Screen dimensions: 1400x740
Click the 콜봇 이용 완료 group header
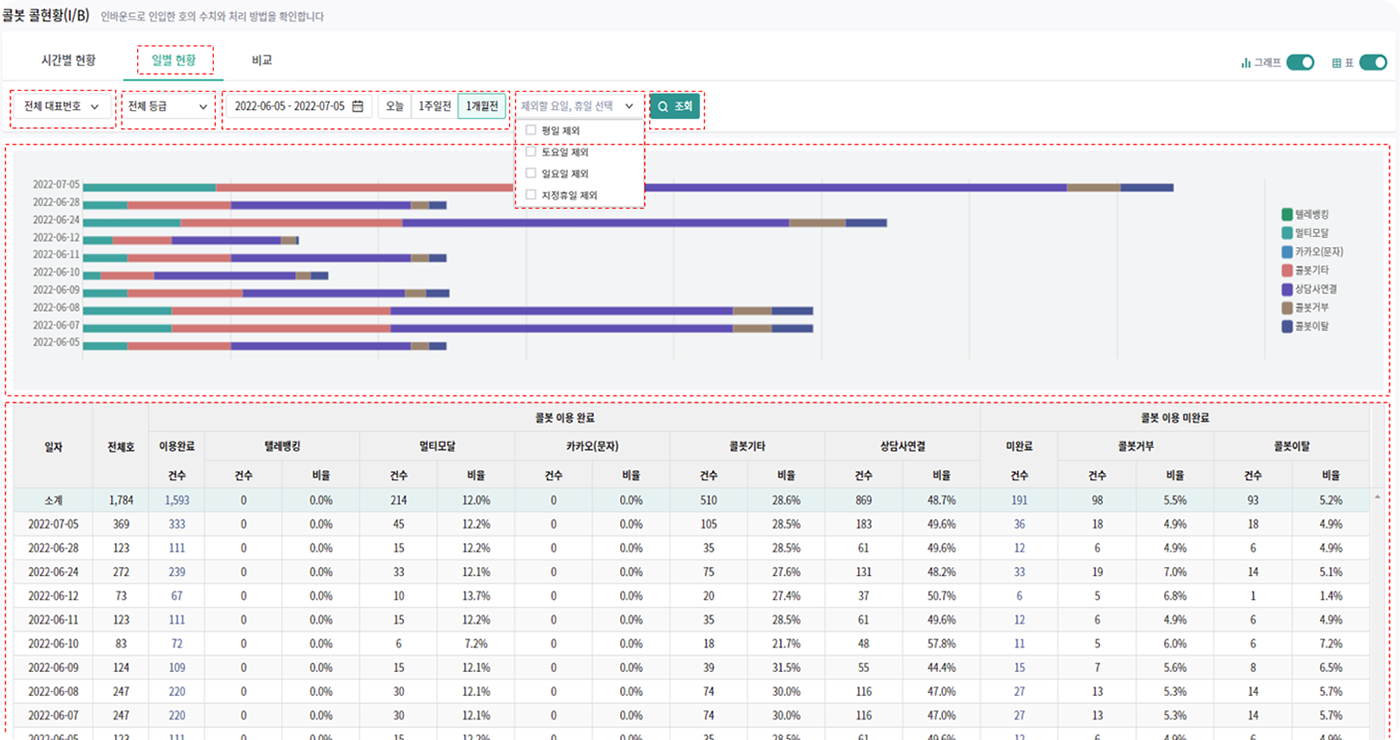564,418
